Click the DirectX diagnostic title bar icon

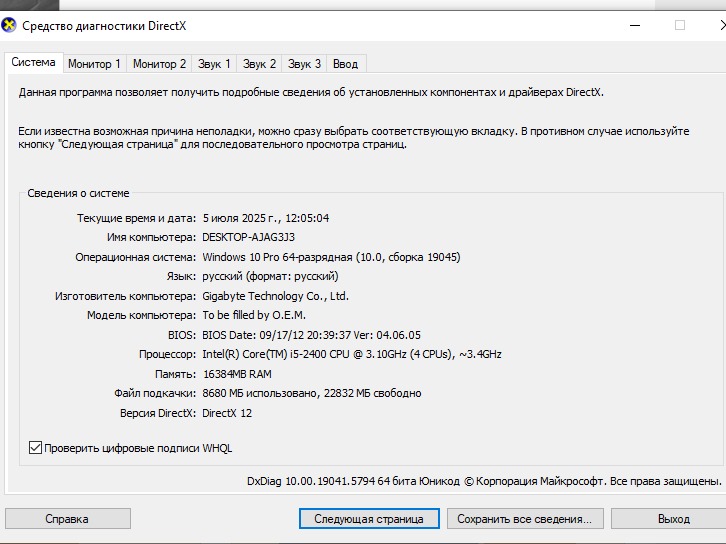point(9,25)
